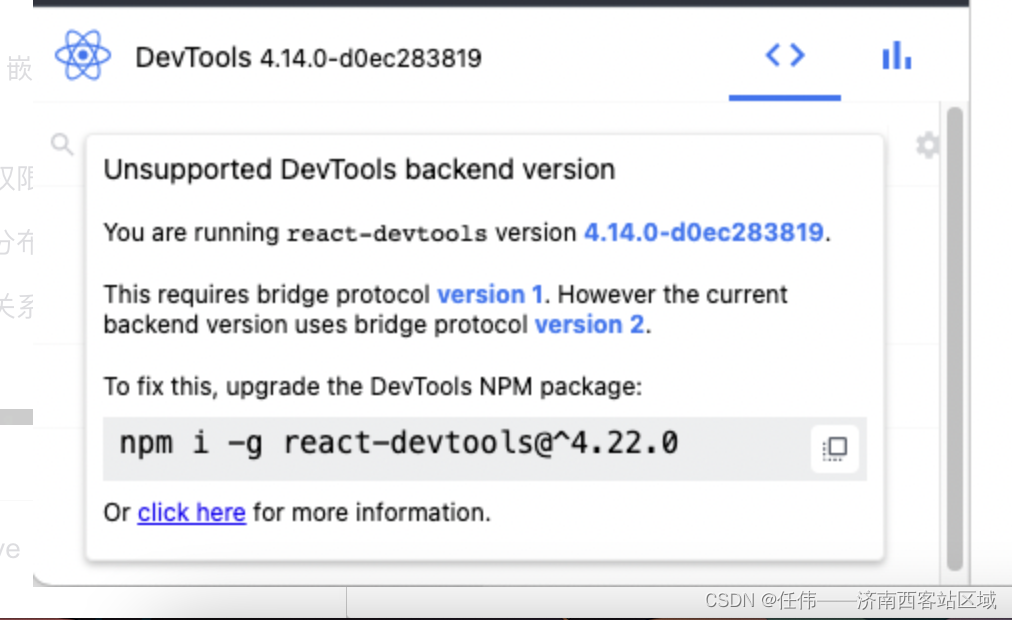
Task: Open the "version 2" protocol link
Action: [x=589, y=325]
